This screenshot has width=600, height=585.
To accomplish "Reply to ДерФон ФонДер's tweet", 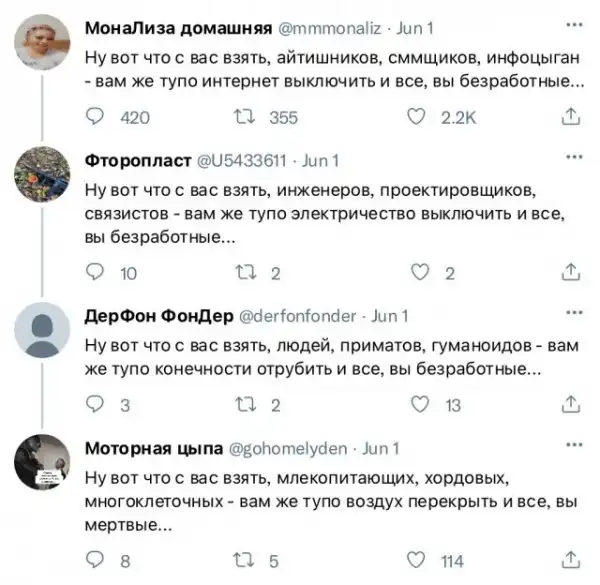I will [94, 404].
